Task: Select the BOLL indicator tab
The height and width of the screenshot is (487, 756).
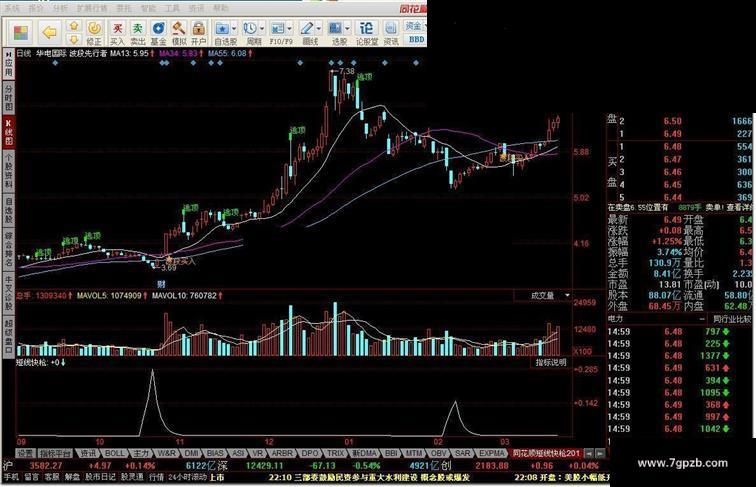Action: (114, 453)
